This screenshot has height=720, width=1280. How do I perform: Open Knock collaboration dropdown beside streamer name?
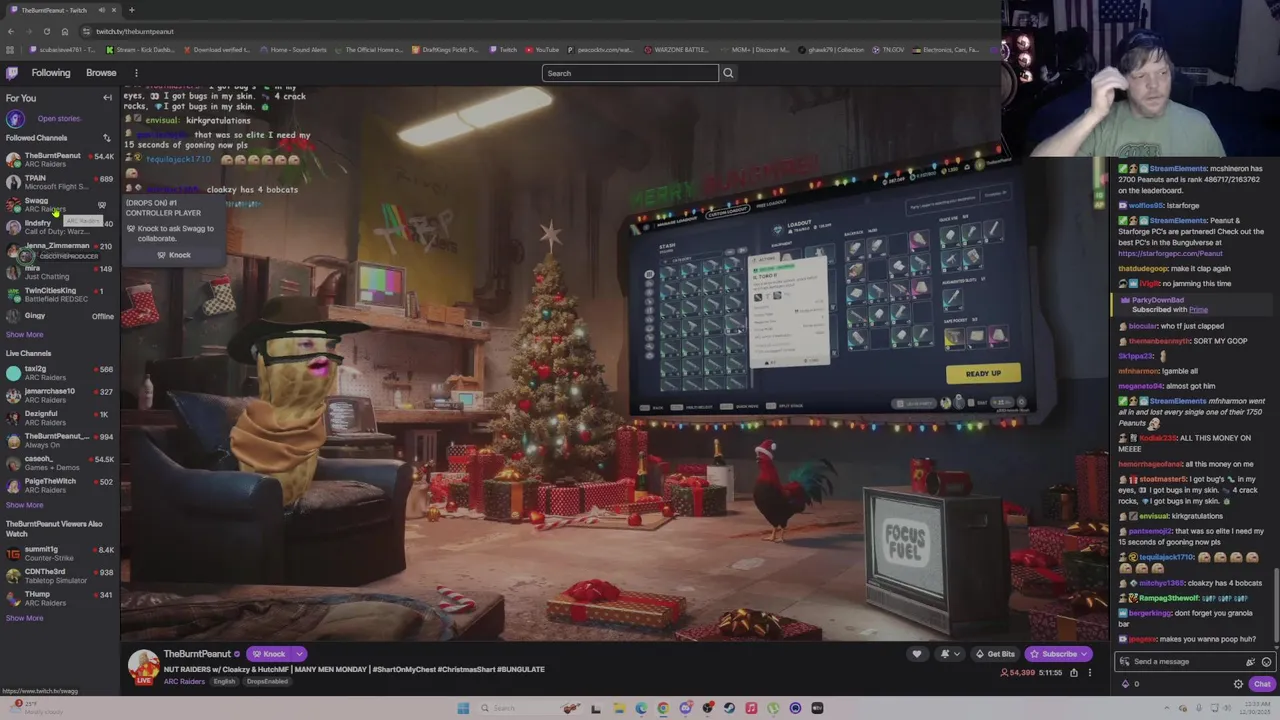point(299,654)
